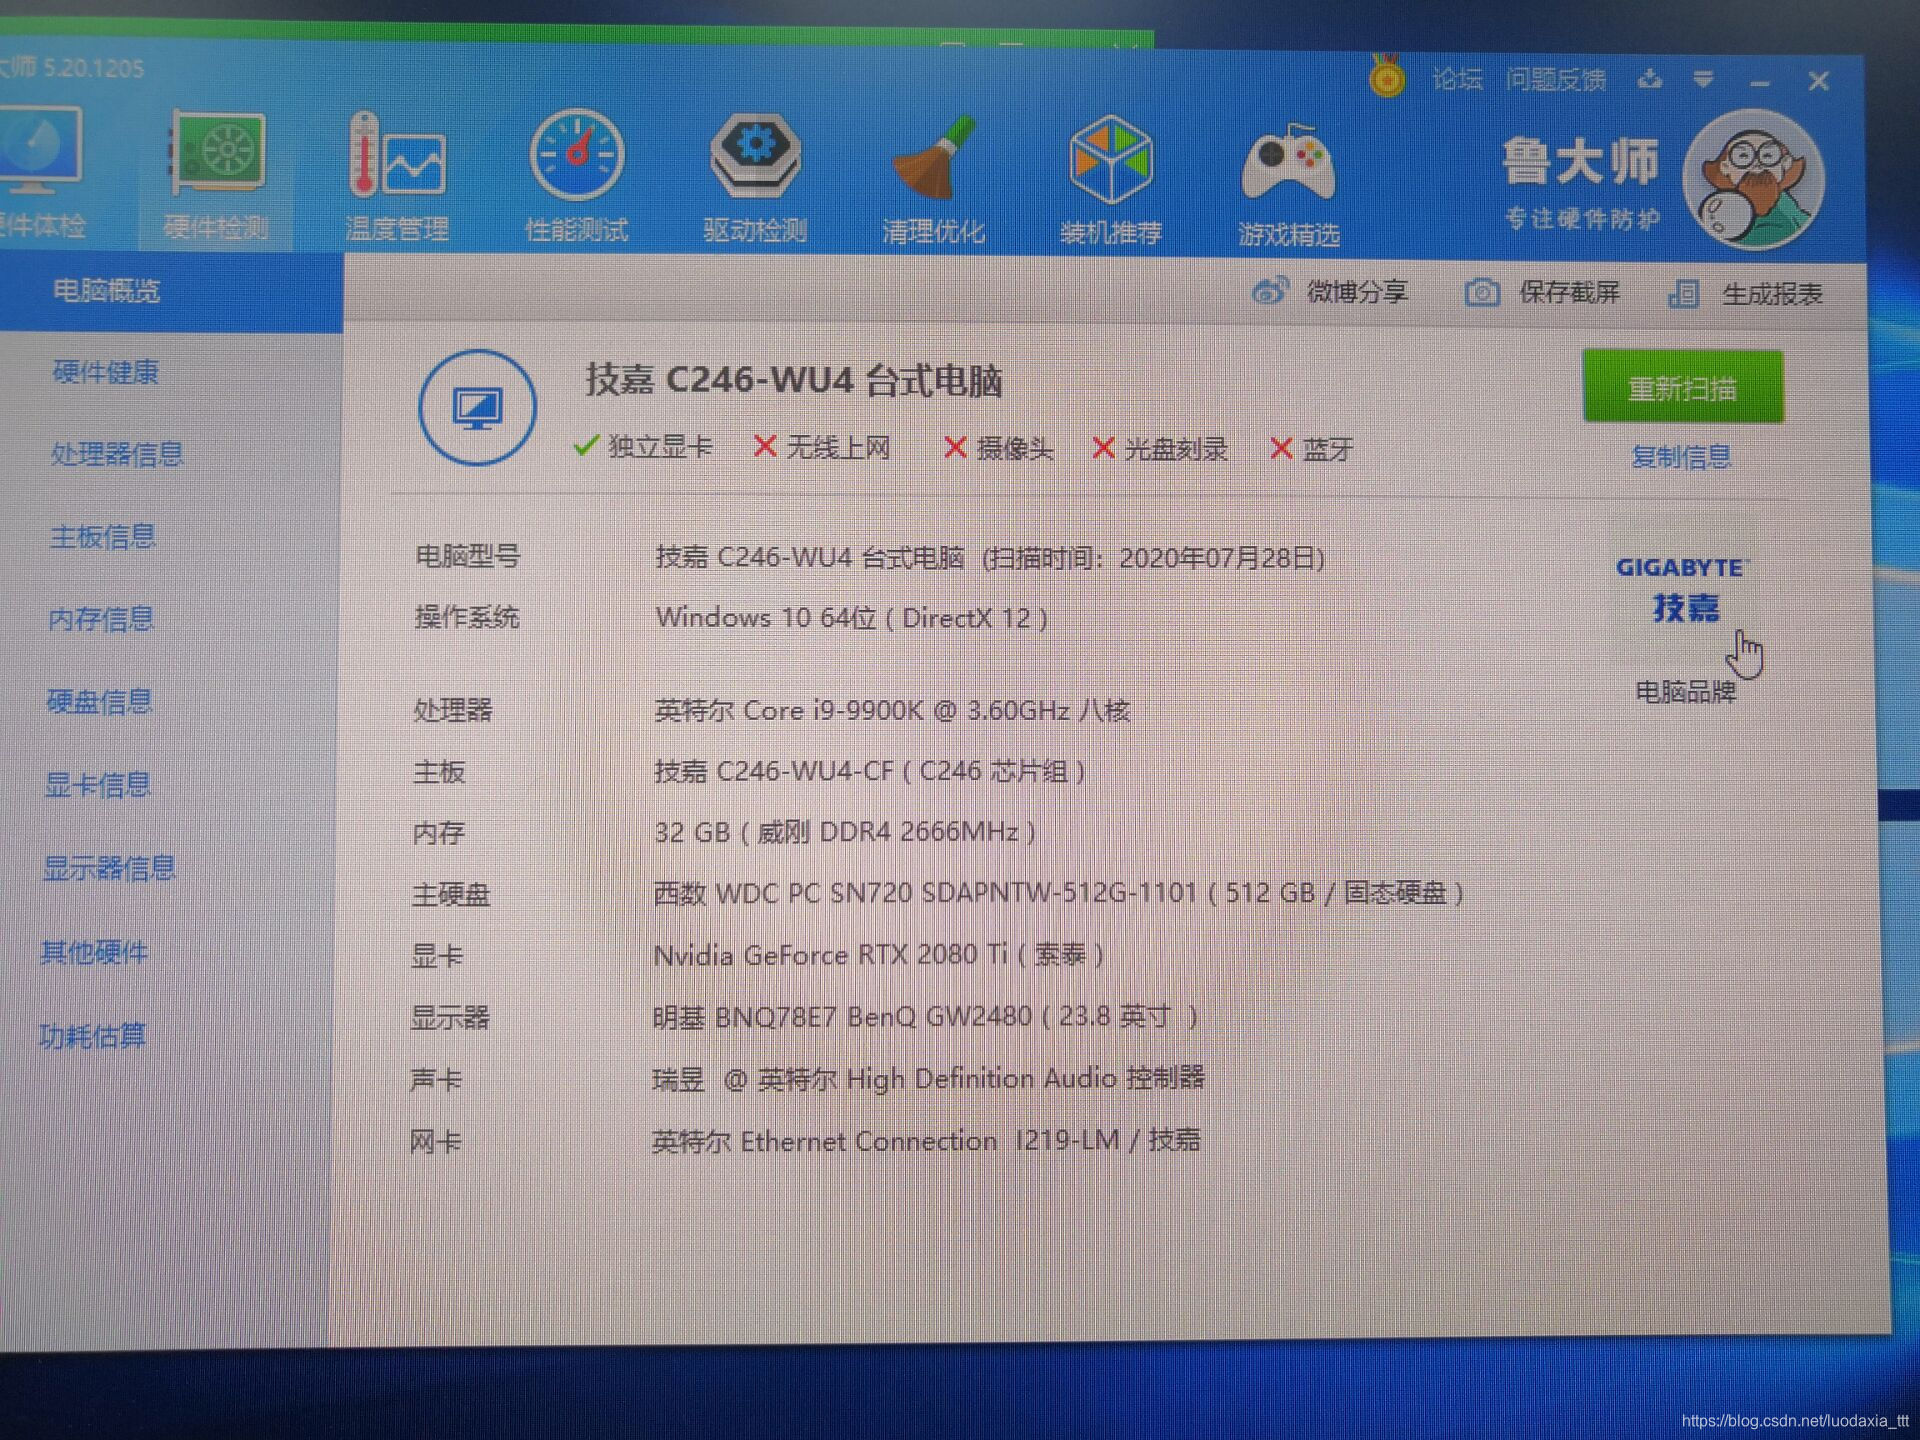Select the 处理器信息 sidebar item

tap(117, 454)
